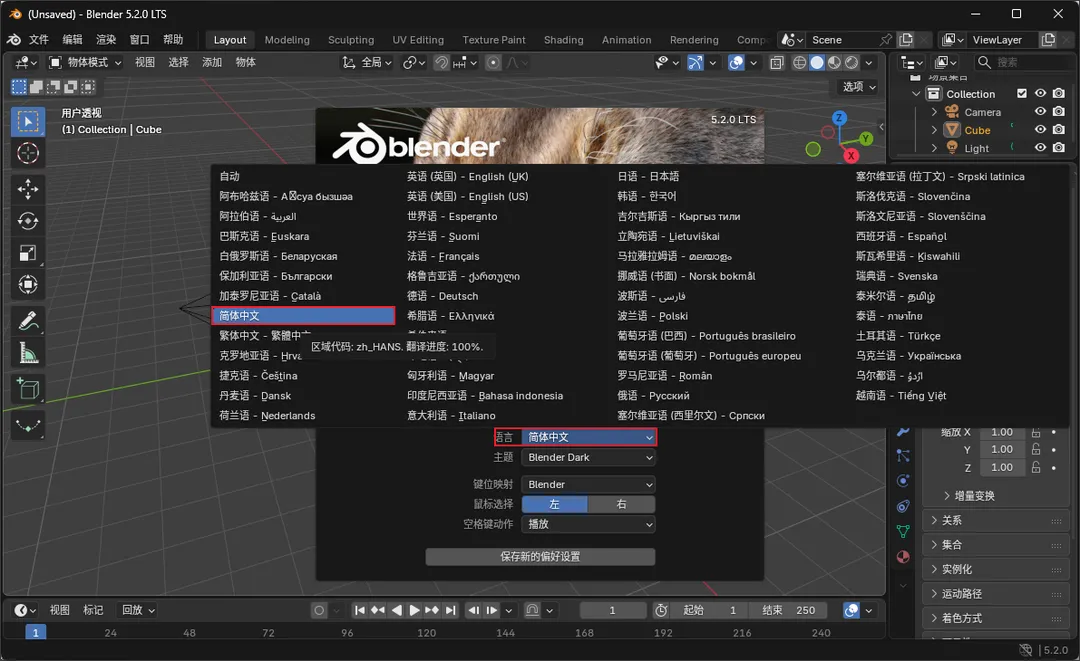Choose 日语 - 日本語 from language list
This screenshot has height=661, width=1080.
(x=648, y=176)
